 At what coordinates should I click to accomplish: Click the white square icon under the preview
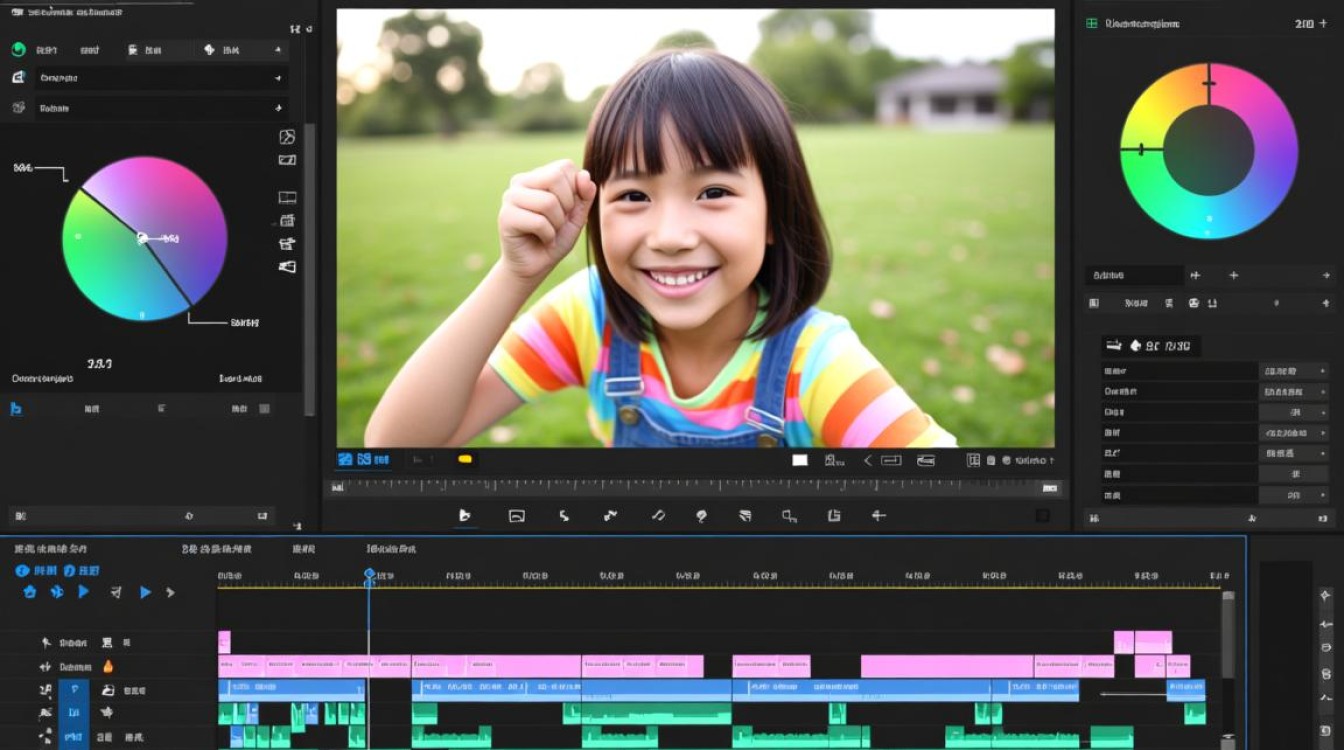pyautogui.click(x=800, y=460)
